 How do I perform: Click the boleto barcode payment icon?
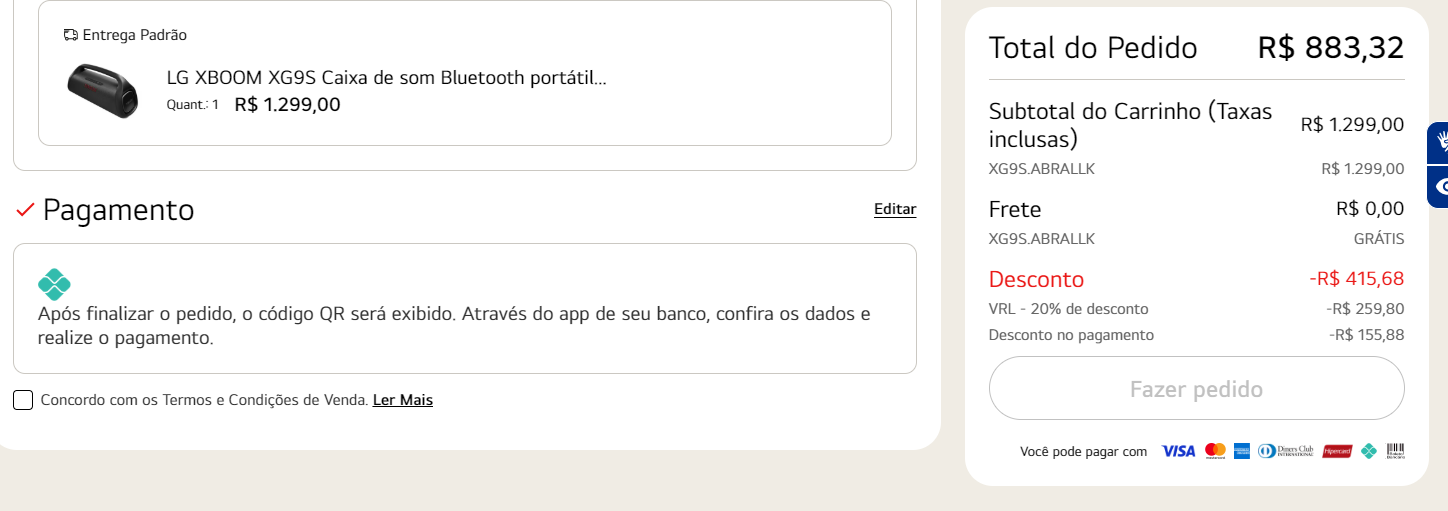pos(1395,451)
